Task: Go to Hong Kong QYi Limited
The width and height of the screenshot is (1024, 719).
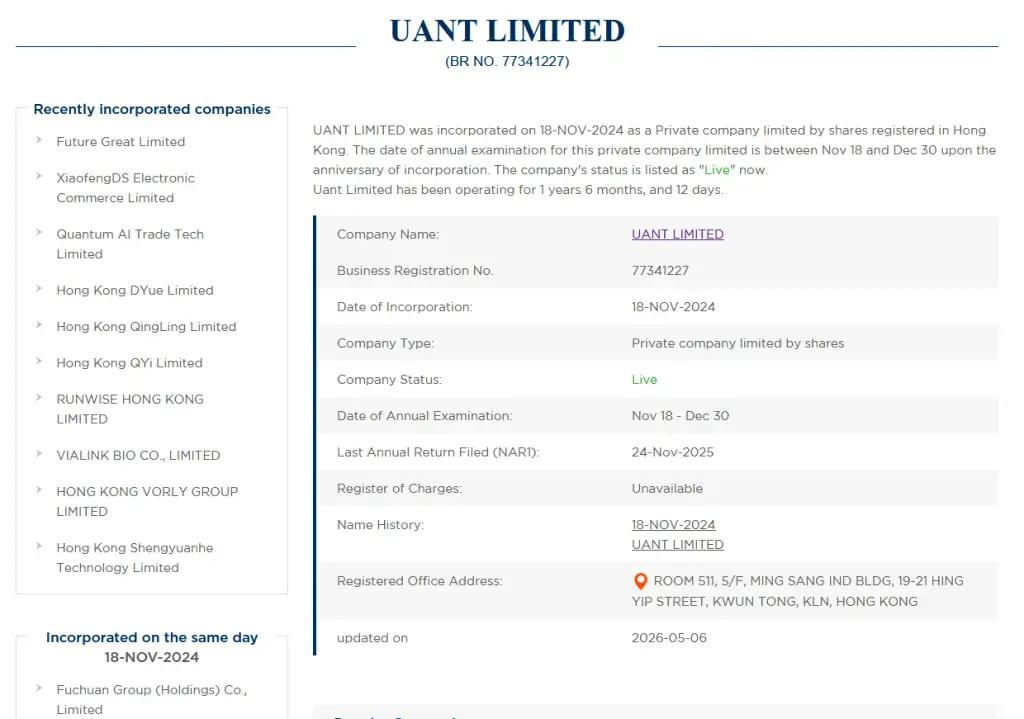Action: 129,363
